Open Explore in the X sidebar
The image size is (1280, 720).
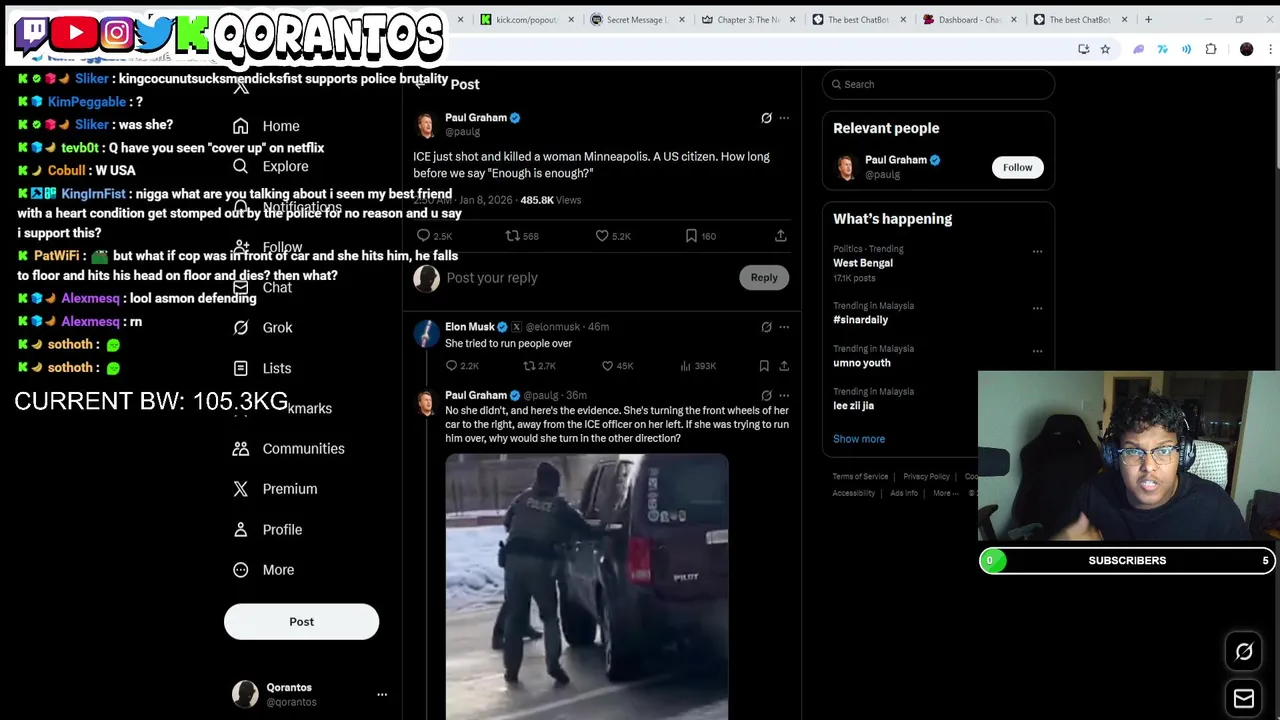coord(270,166)
